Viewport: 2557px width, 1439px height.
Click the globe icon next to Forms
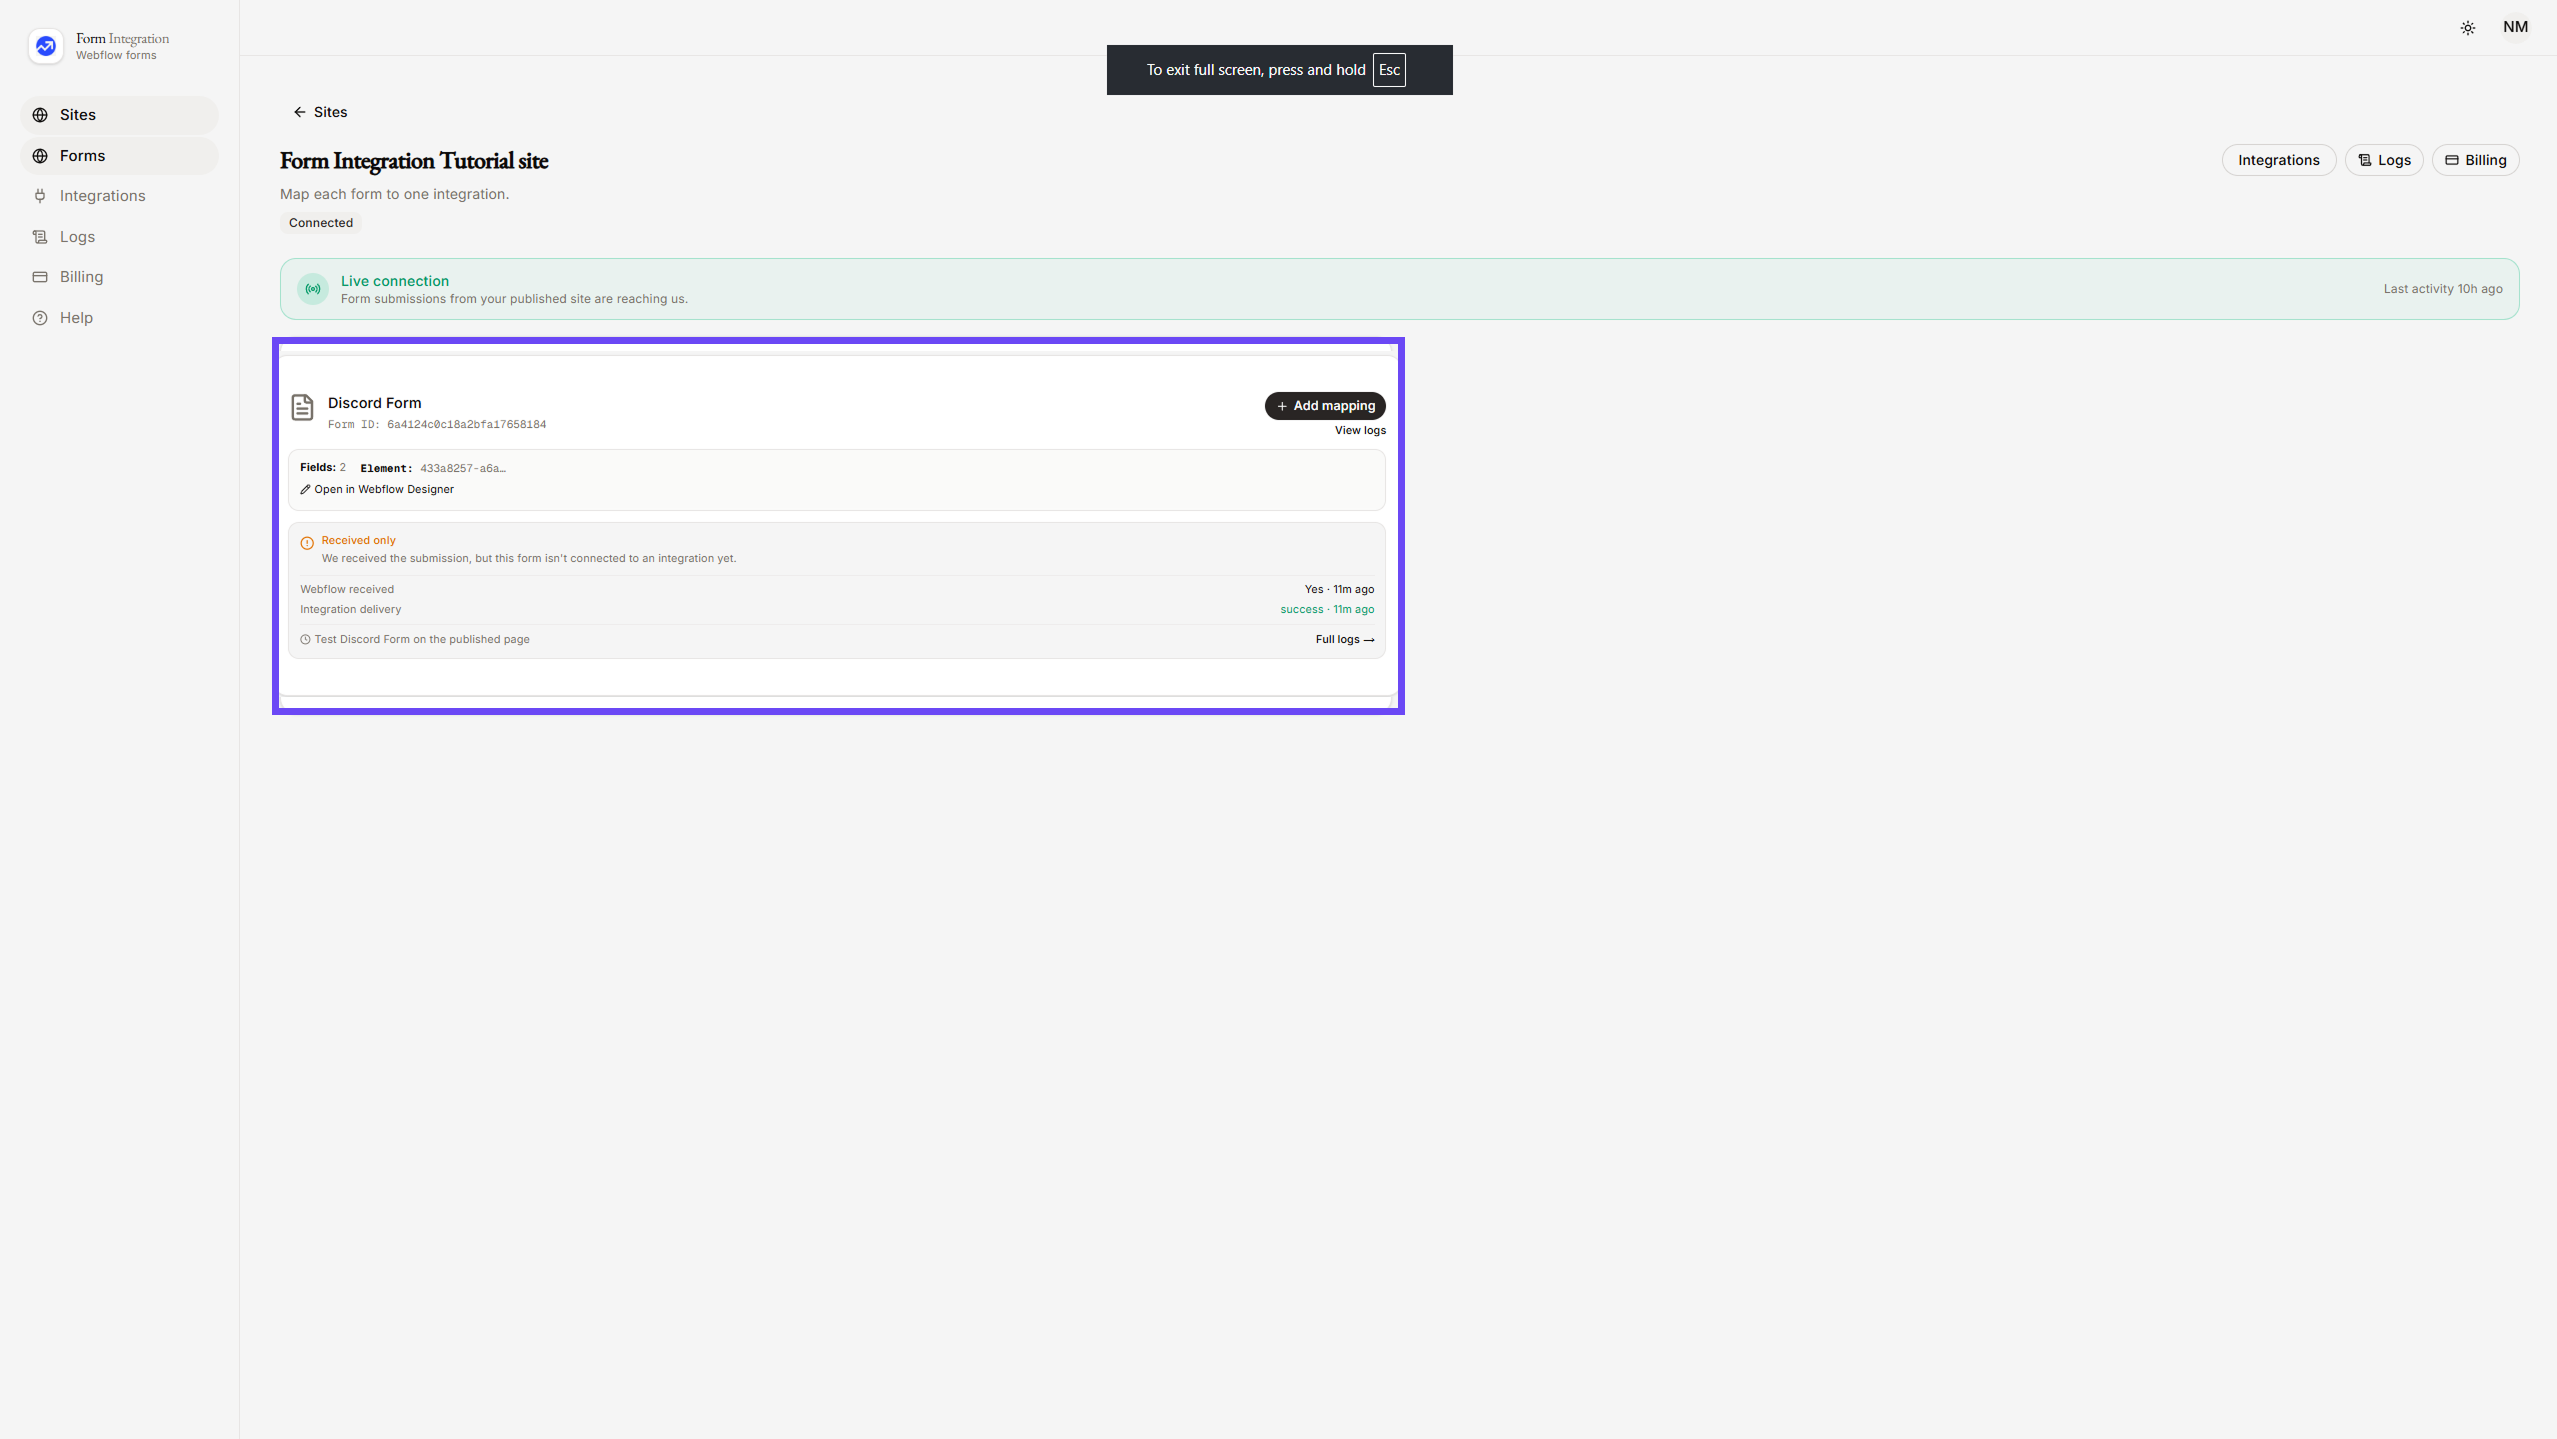[x=40, y=156]
